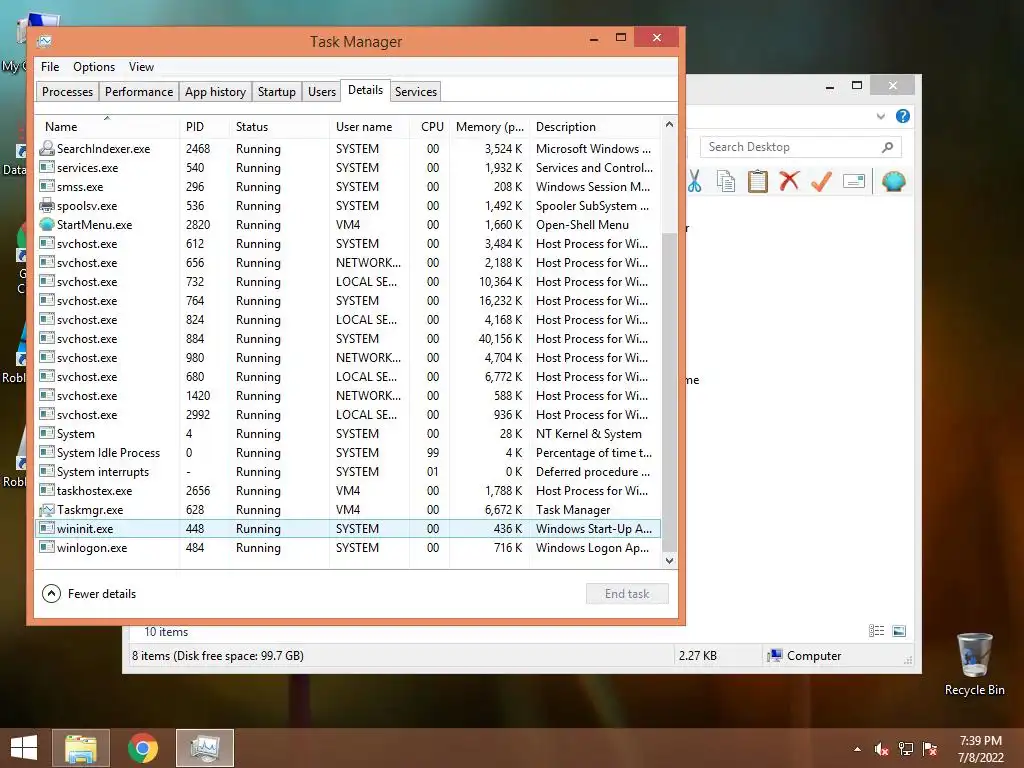Select the smss.exe process row
Image resolution: width=1024 pixels, height=768 pixels.
point(349,187)
